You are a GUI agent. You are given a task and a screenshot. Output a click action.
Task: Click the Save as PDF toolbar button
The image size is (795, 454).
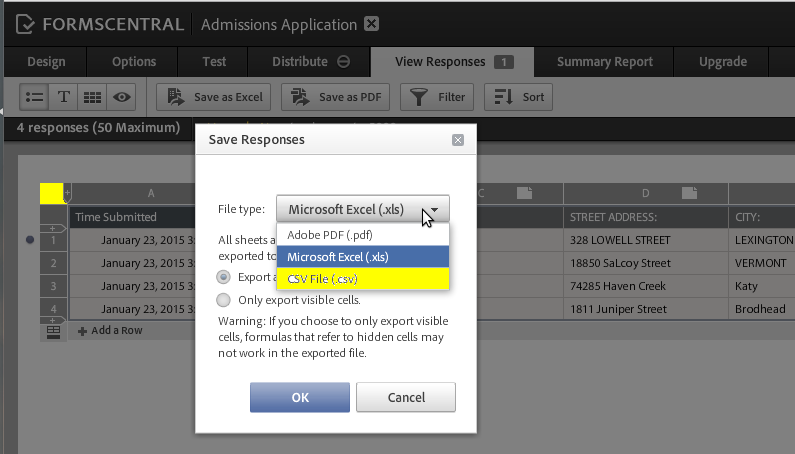pyautogui.click(x=335, y=97)
